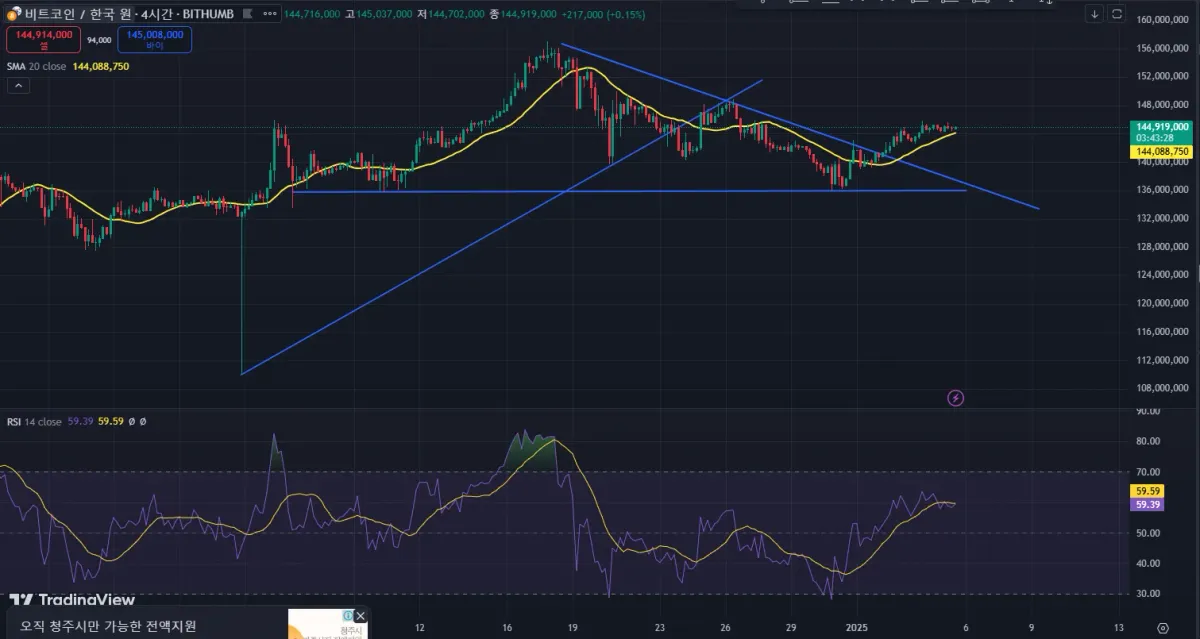
Task: Open the three-dot more menu in chart legend
Action: (x=270, y=16)
